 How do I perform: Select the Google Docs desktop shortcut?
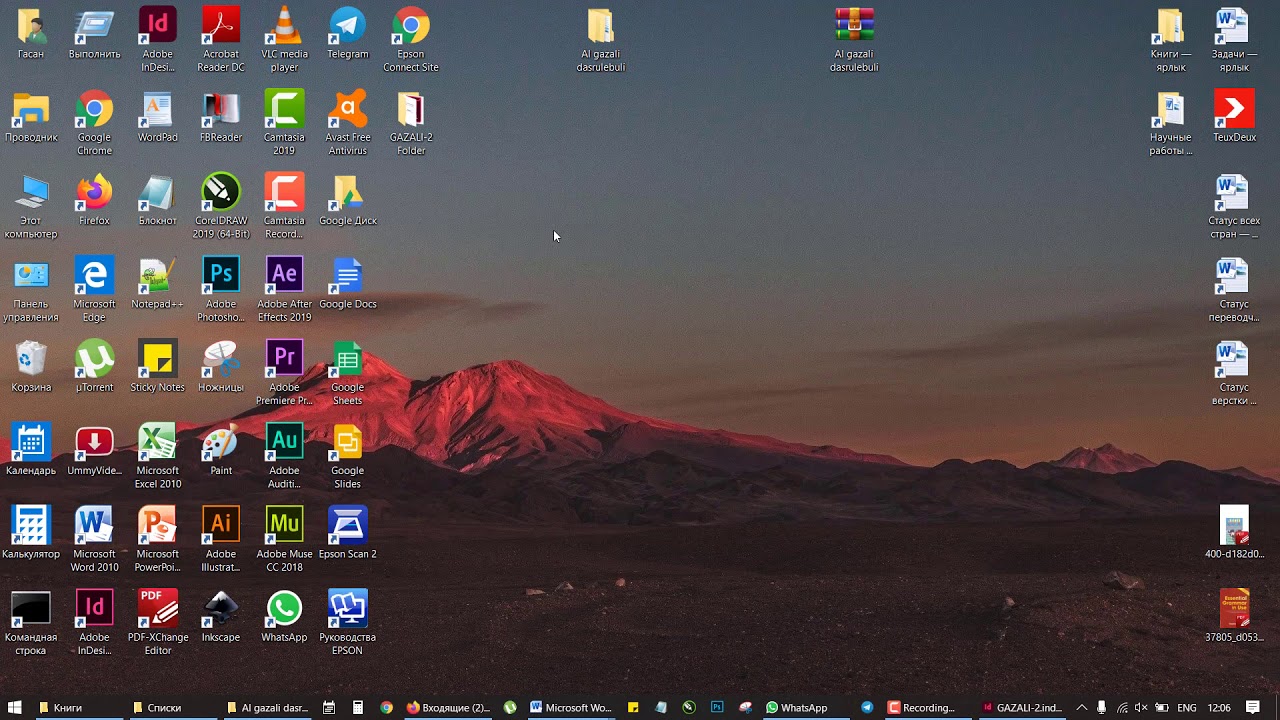click(x=348, y=284)
